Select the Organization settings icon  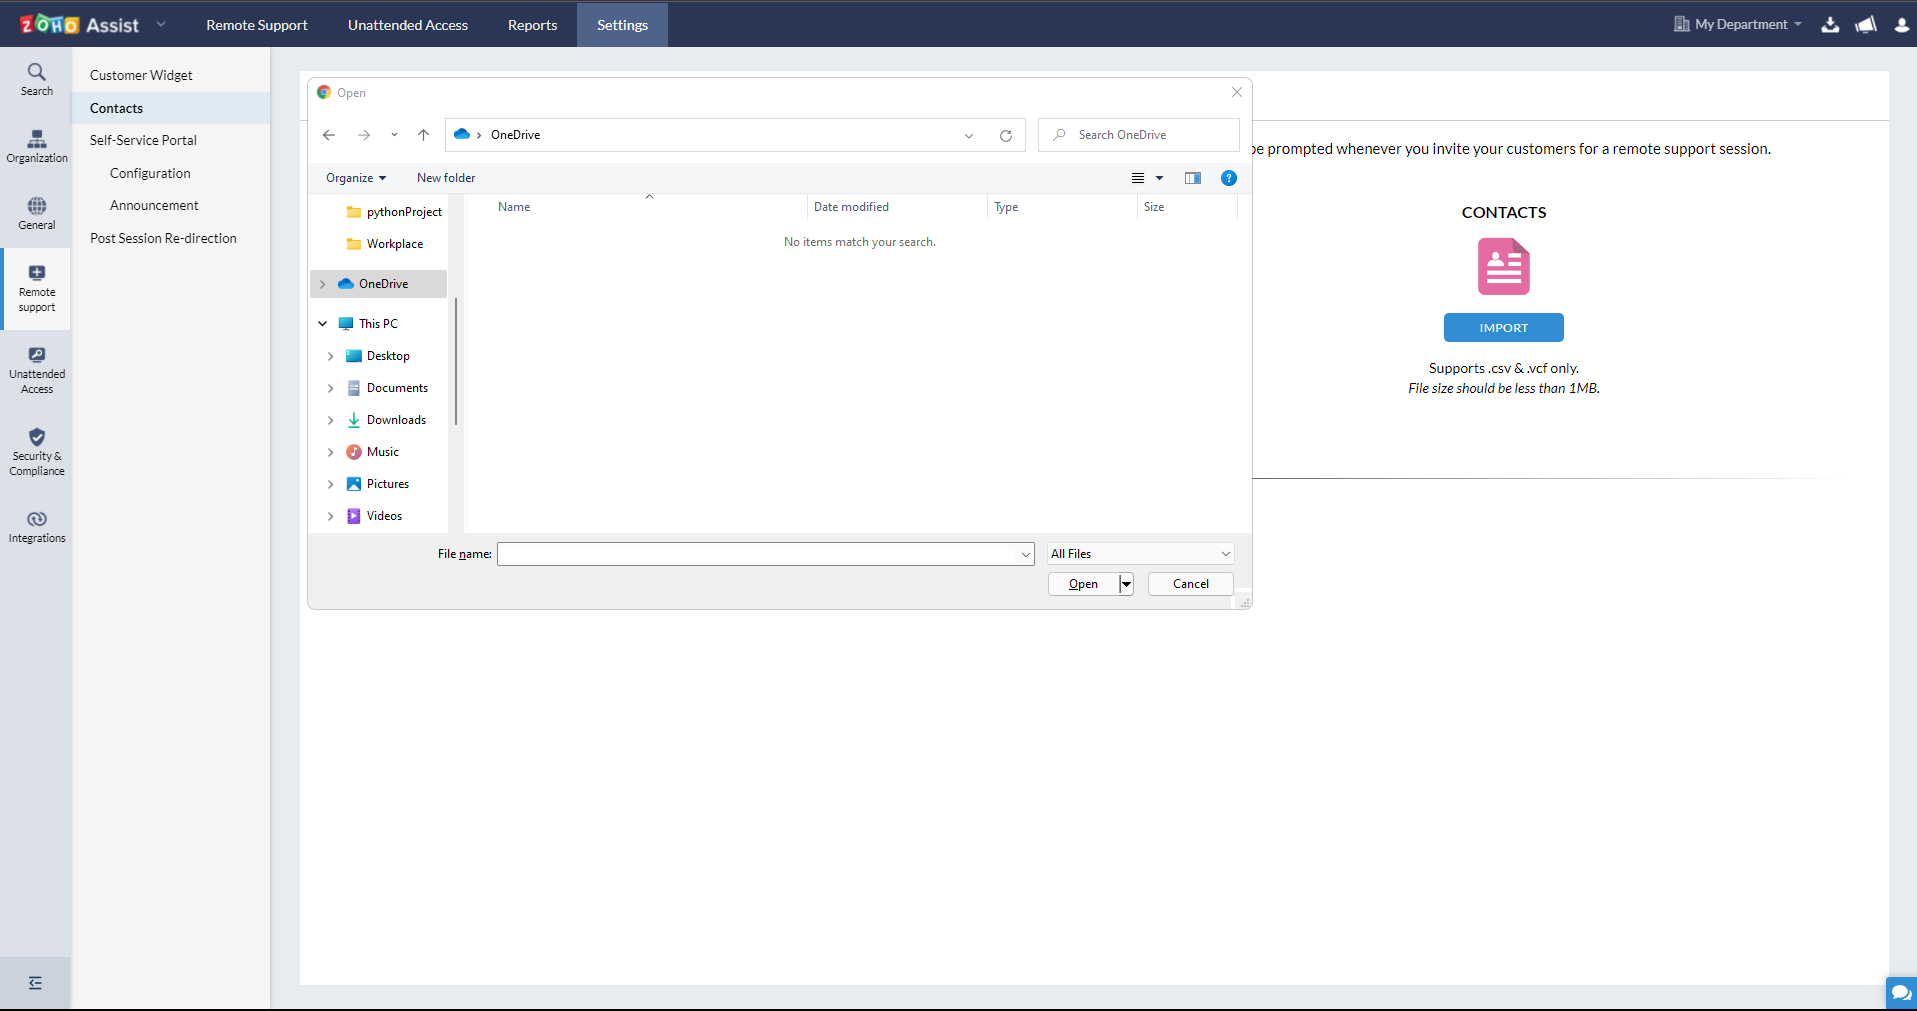[x=36, y=146]
